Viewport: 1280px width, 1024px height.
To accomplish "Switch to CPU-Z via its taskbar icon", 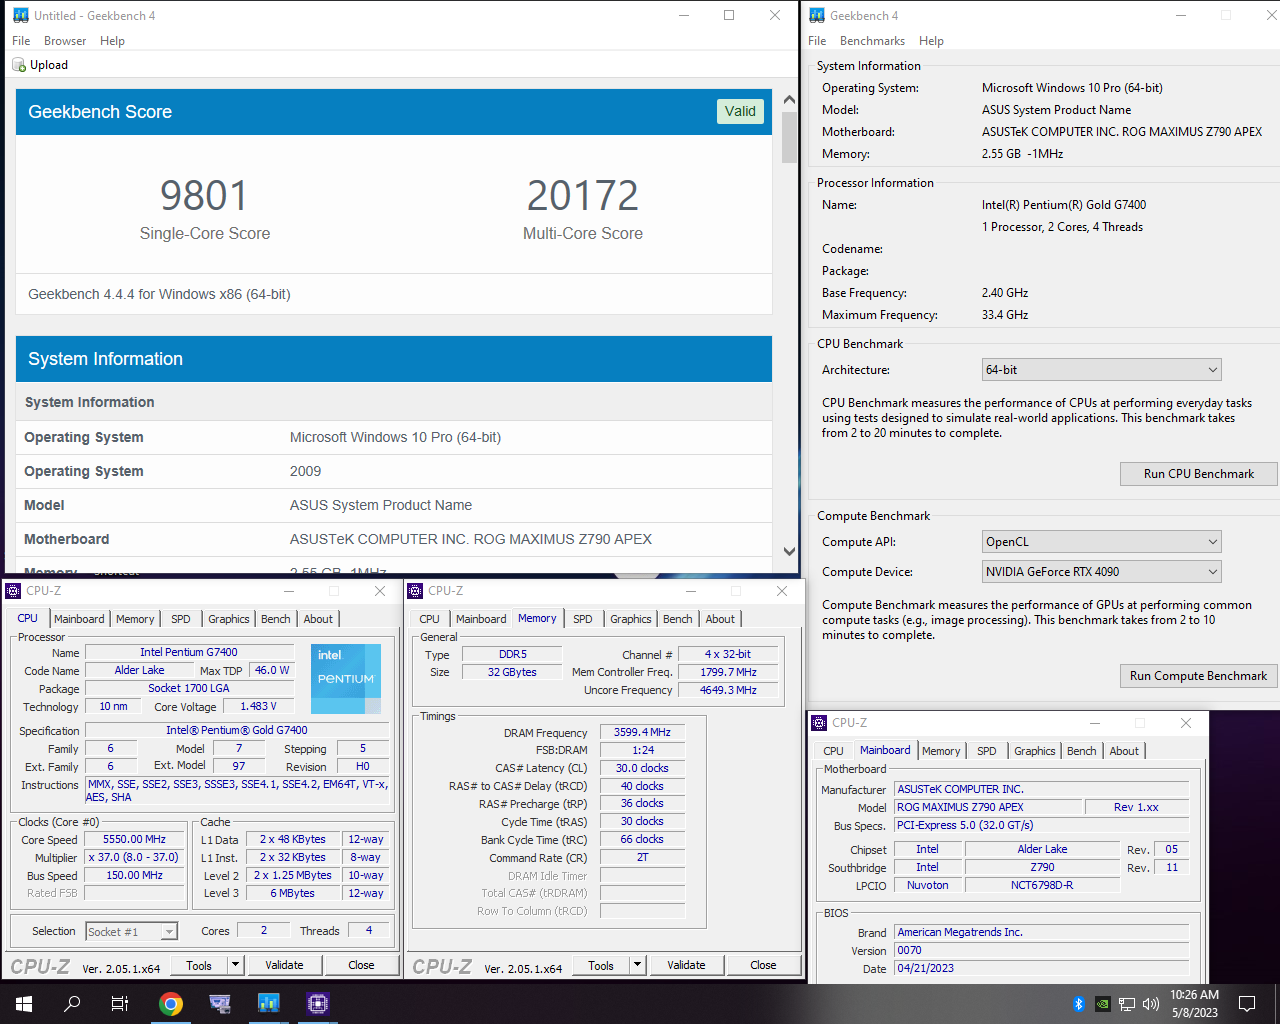I will [317, 1004].
